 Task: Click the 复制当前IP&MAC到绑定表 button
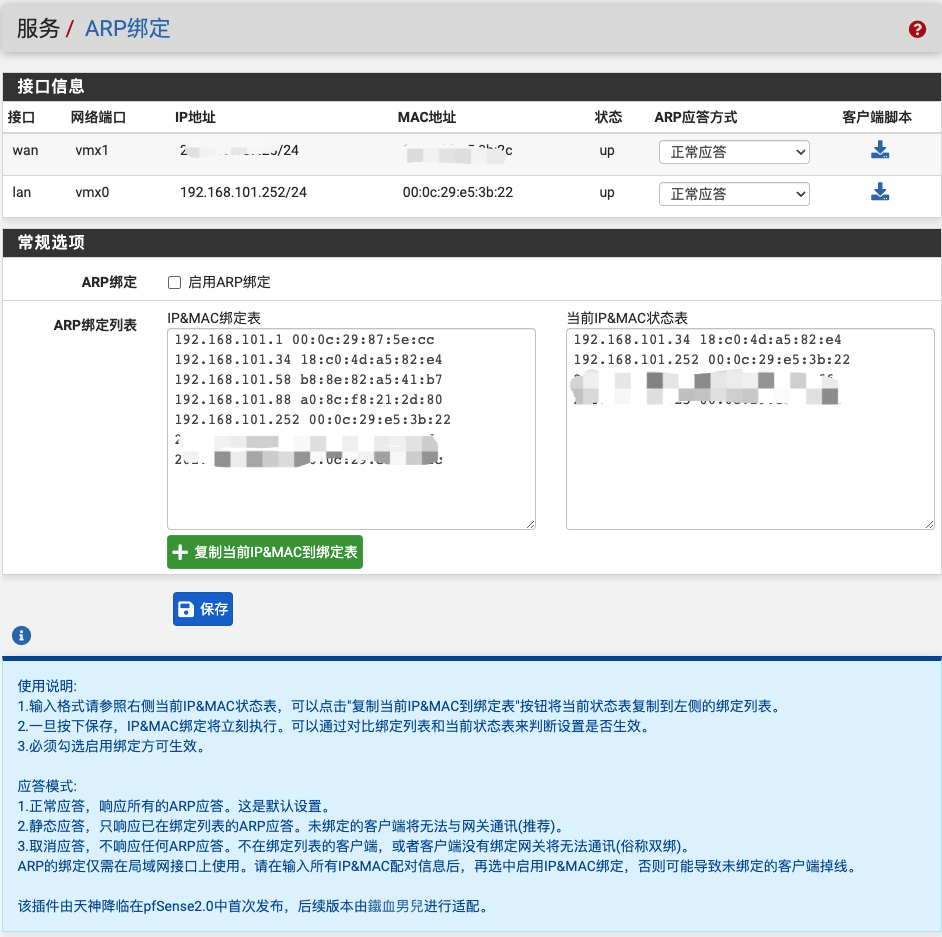[x=265, y=552]
